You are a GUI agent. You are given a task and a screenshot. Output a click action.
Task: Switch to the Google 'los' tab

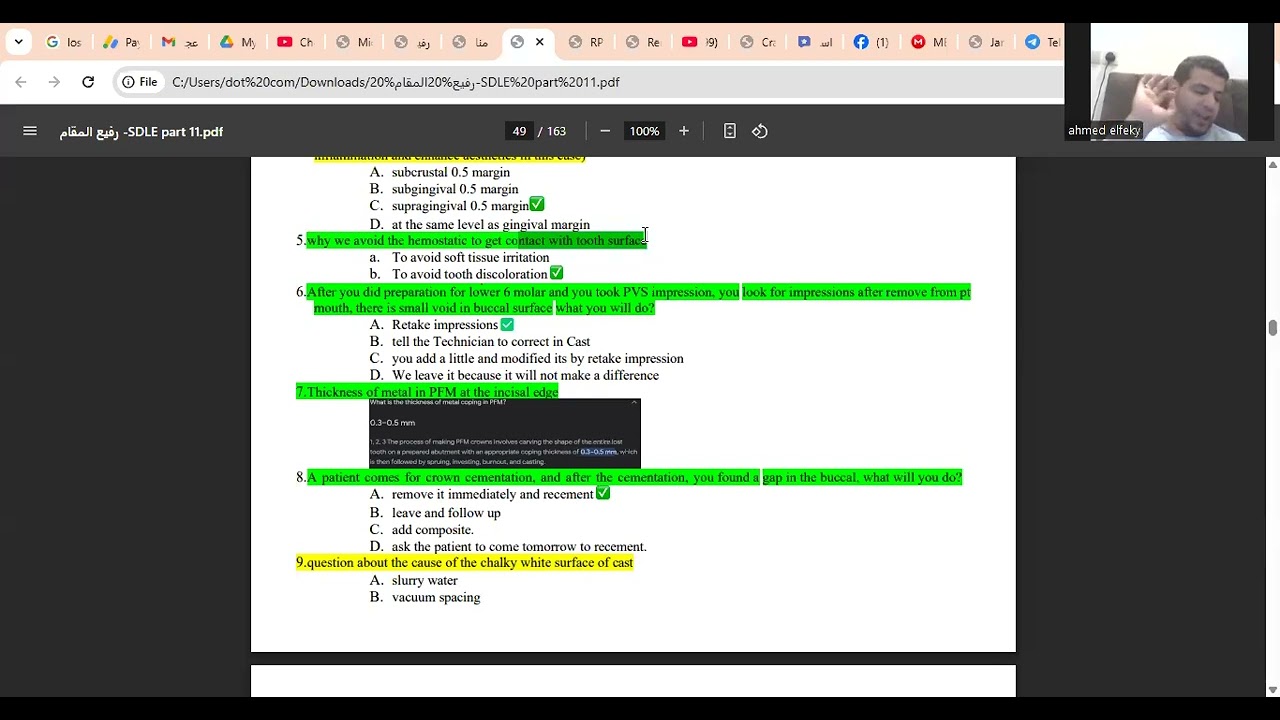click(64, 42)
